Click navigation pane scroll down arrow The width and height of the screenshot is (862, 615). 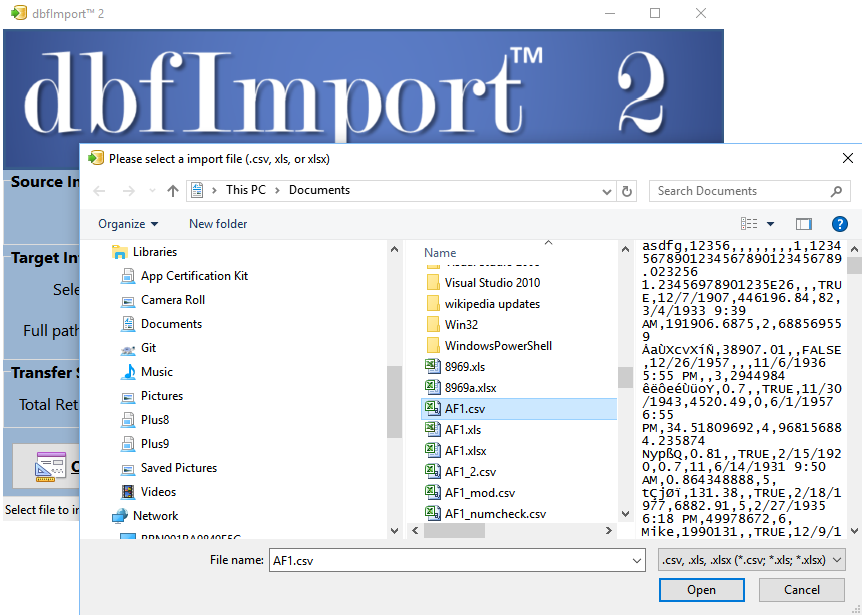(x=394, y=530)
